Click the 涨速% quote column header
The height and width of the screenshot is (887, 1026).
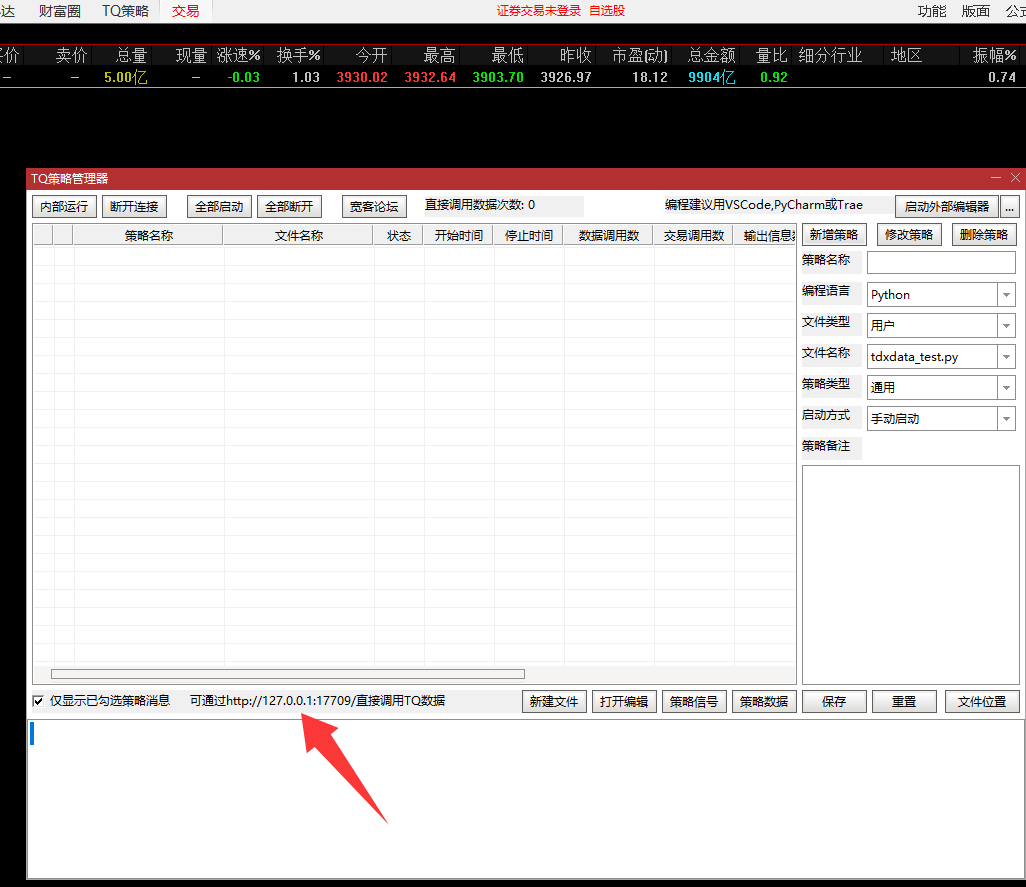pos(239,56)
